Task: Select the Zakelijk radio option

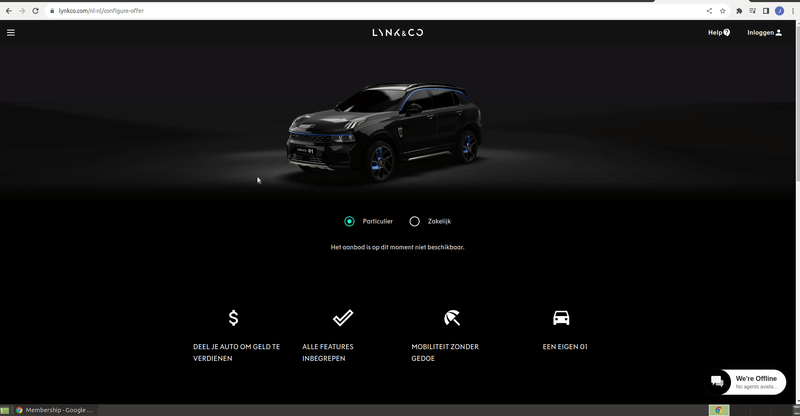Action: [x=415, y=222]
